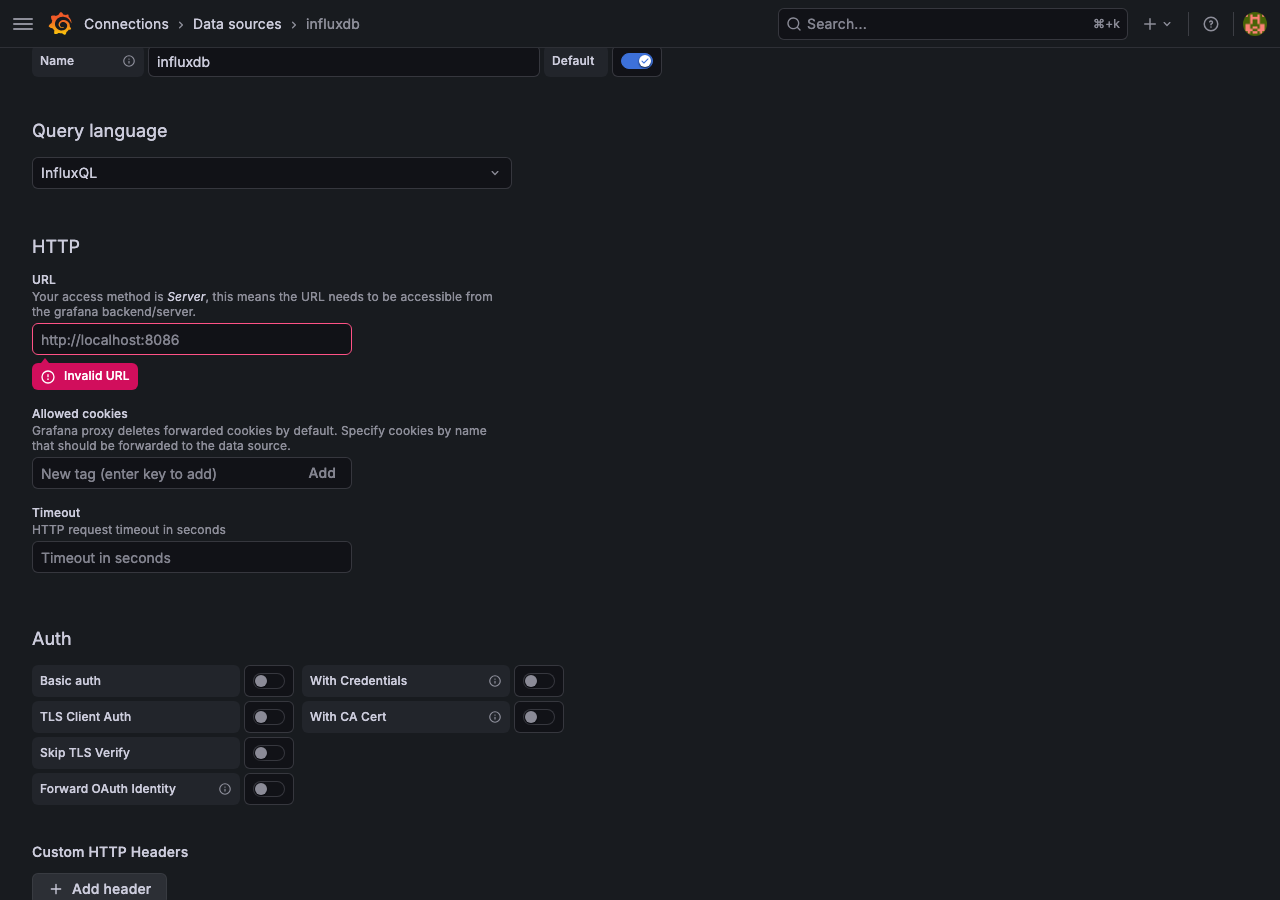Click the Invalid URL error badge

[85, 376]
